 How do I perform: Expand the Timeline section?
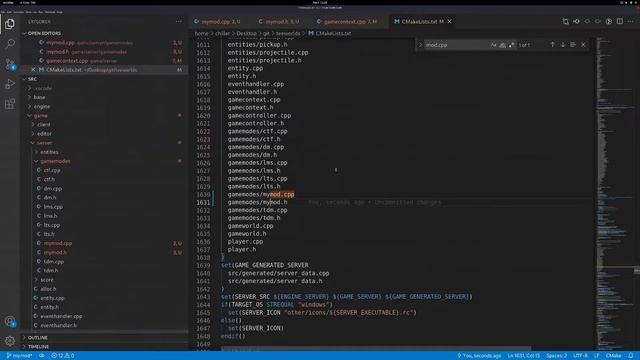tap(38, 347)
